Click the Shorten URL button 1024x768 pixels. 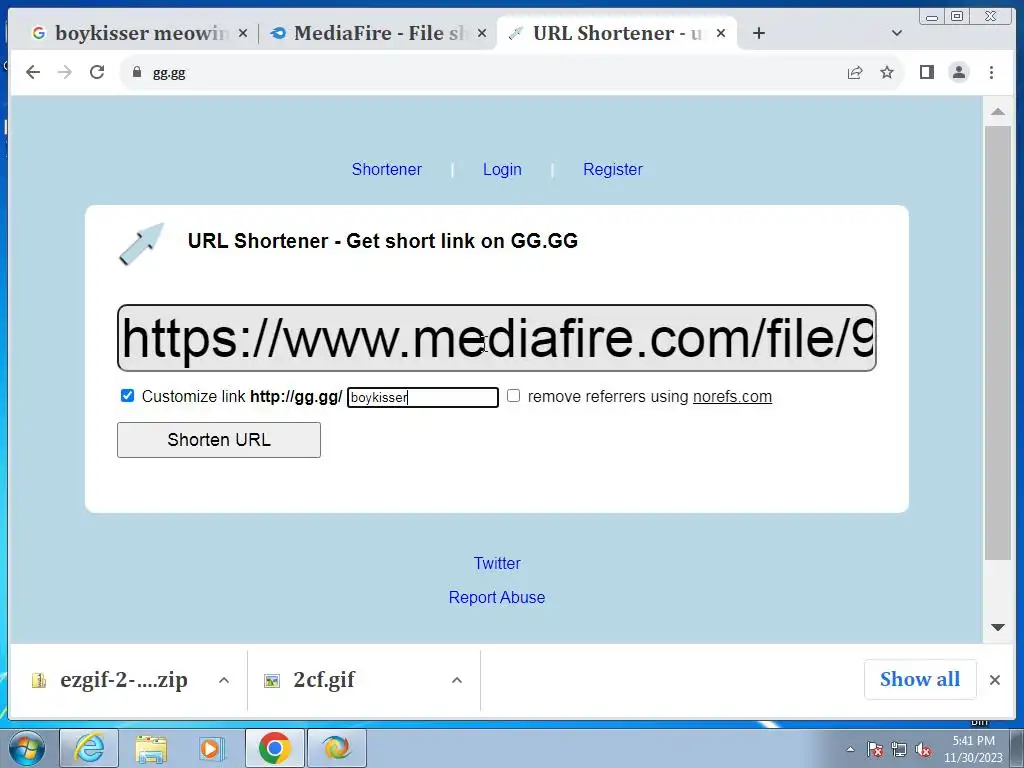(219, 440)
